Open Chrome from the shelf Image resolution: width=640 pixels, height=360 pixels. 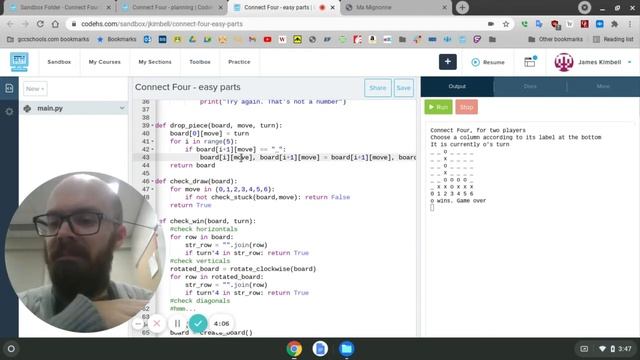pyautogui.click(x=294, y=349)
